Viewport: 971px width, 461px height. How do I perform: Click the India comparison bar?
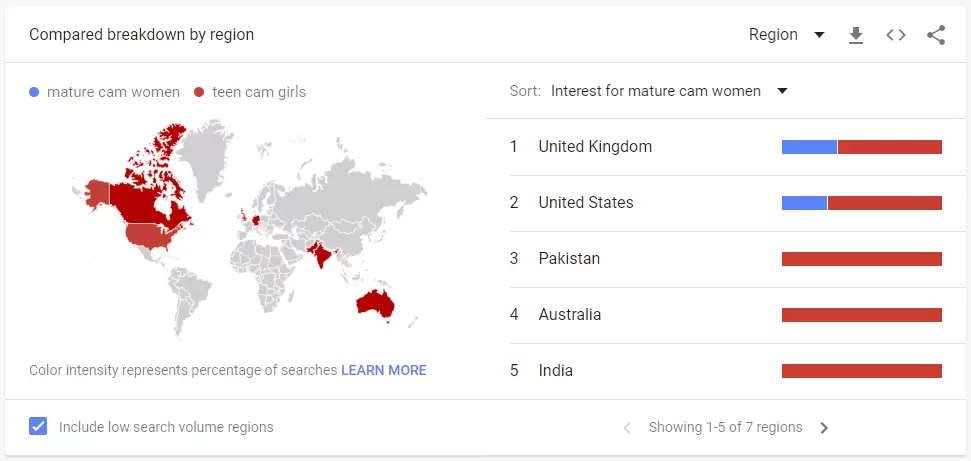tap(861, 371)
